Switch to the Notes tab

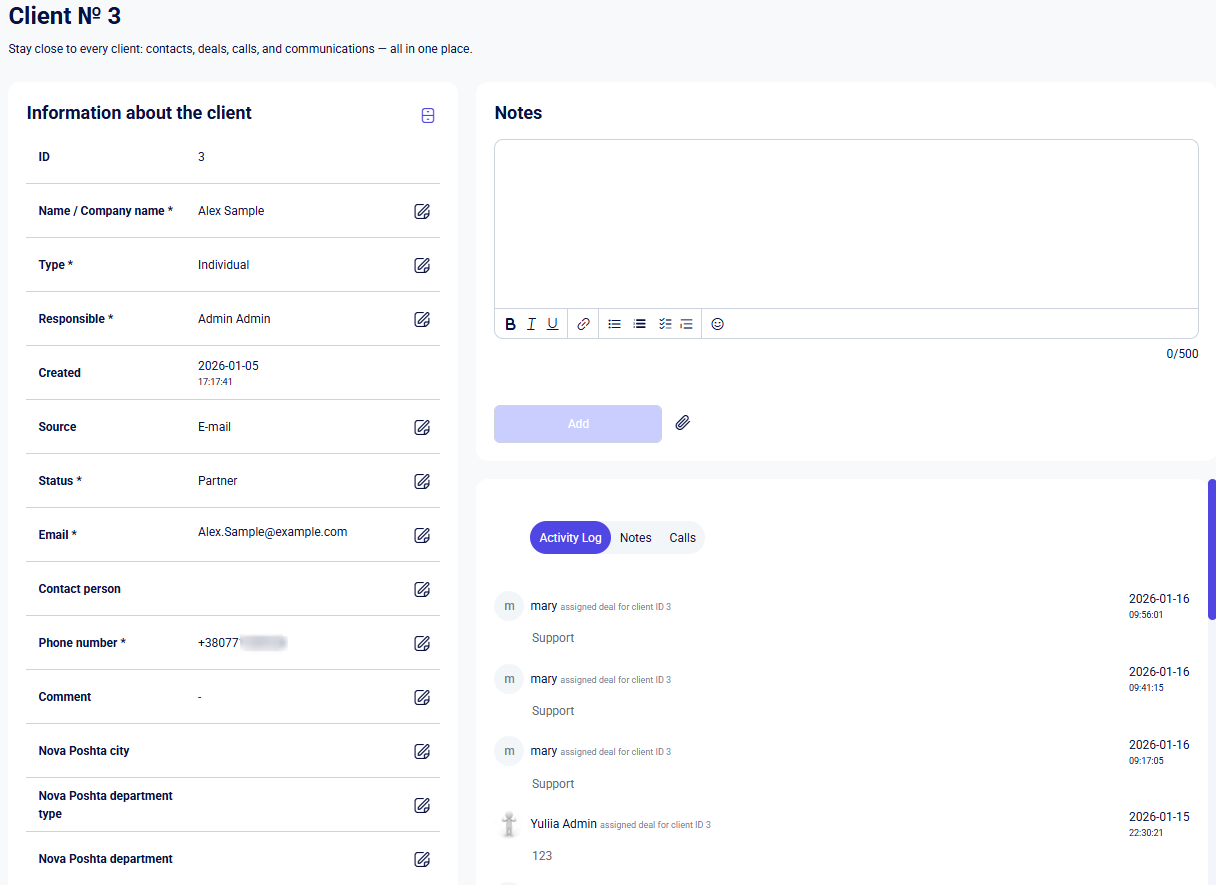click(635, 538)
